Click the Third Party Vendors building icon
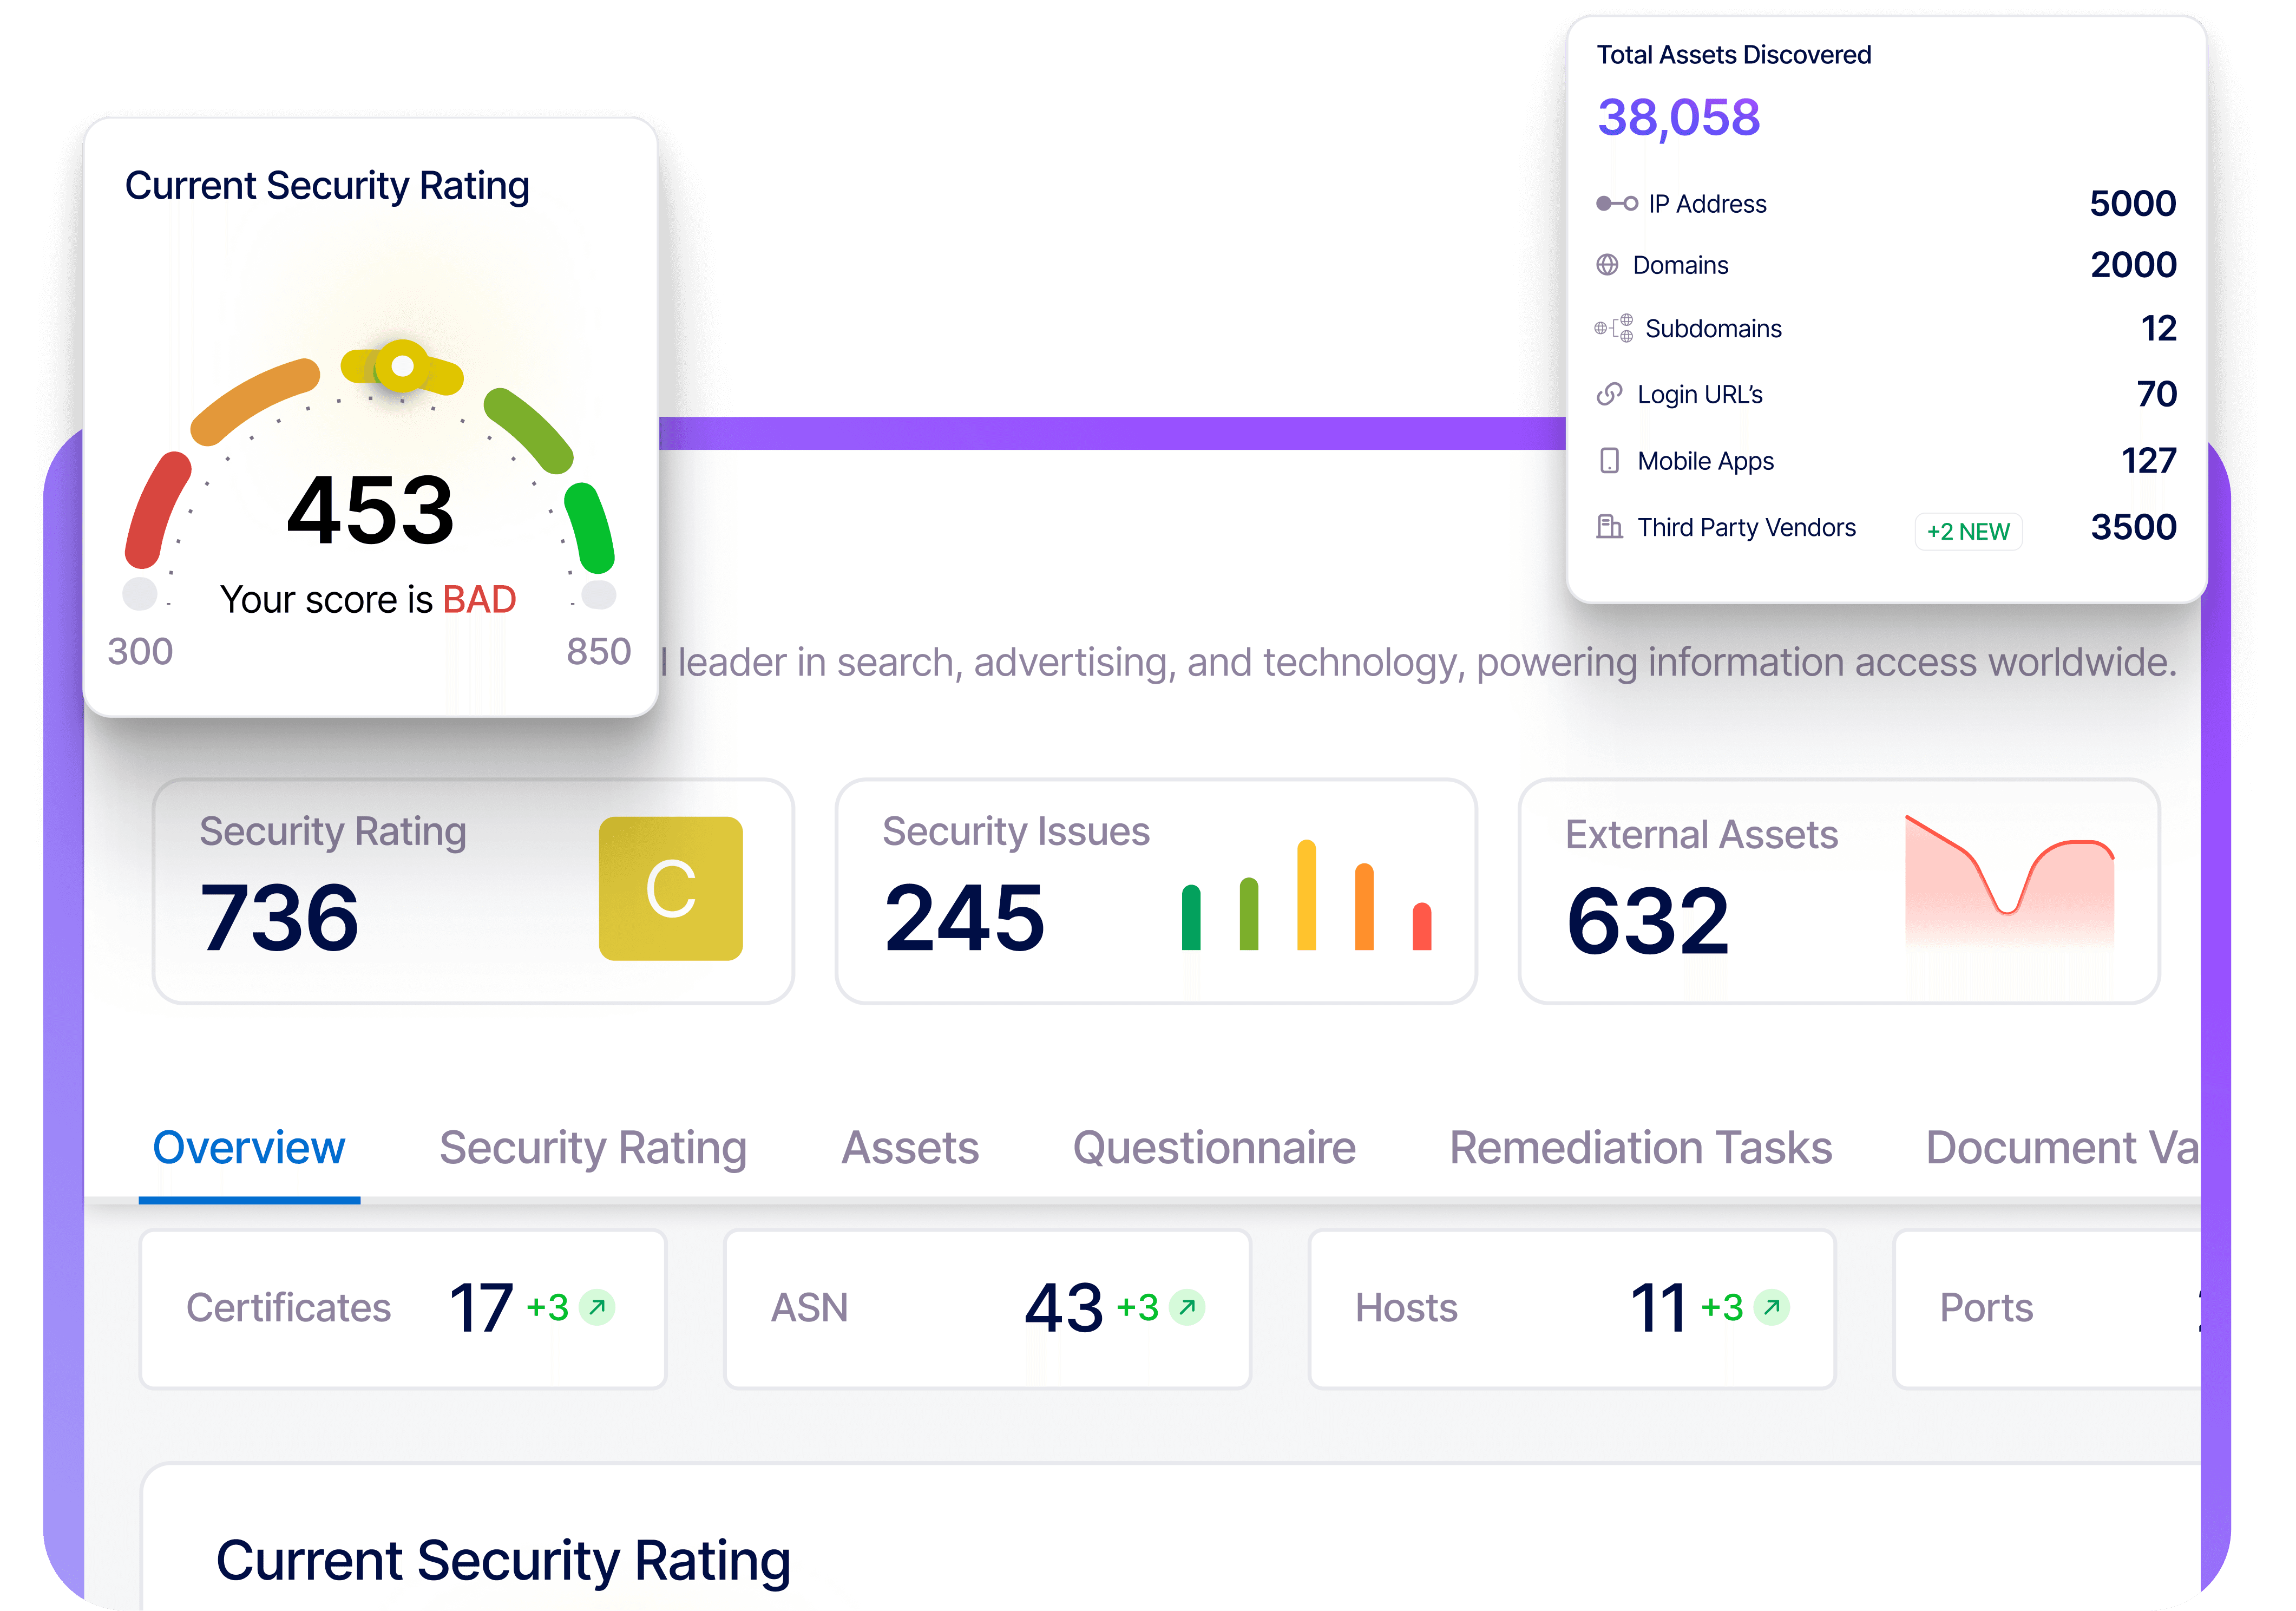 click(x=1609, y=527)
